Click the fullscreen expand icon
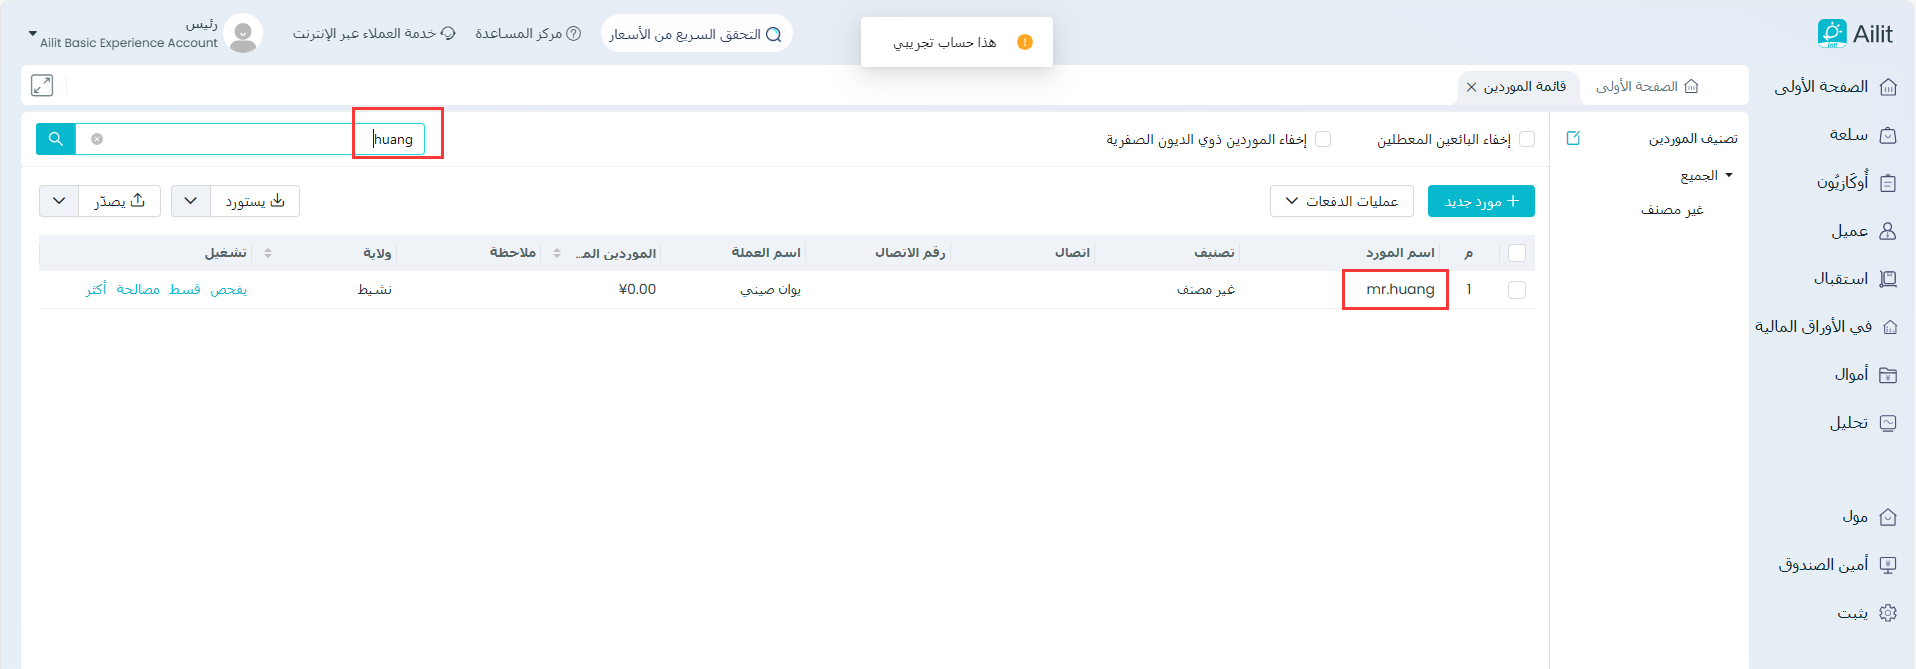 click(42, 86)
